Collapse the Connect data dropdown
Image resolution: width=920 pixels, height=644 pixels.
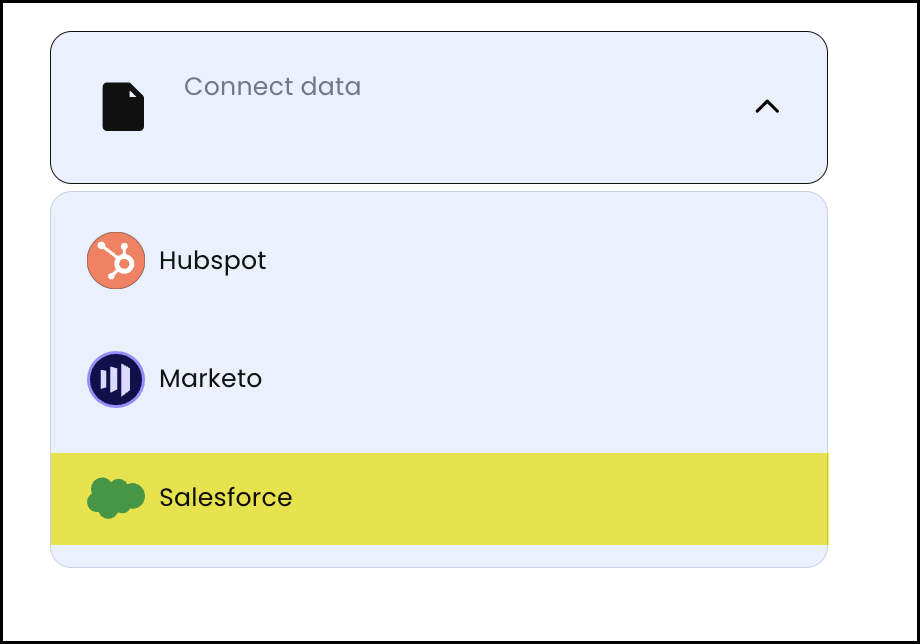(767, 106)
